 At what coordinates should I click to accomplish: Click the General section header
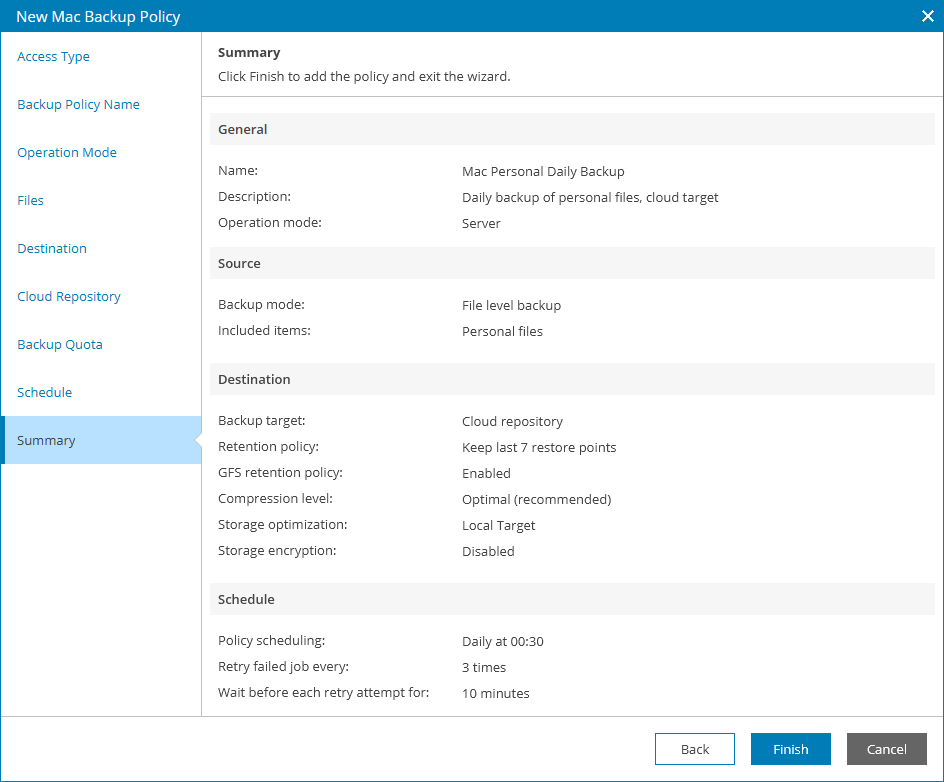243,130
